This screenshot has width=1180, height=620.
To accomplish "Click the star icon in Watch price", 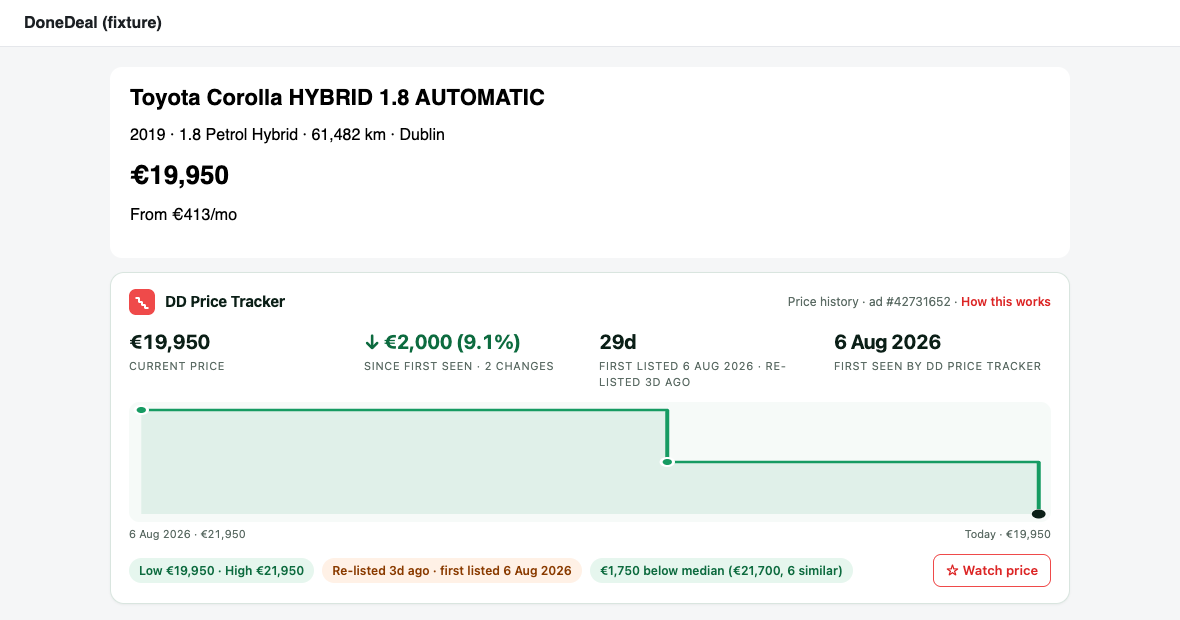I will point(952,570).
